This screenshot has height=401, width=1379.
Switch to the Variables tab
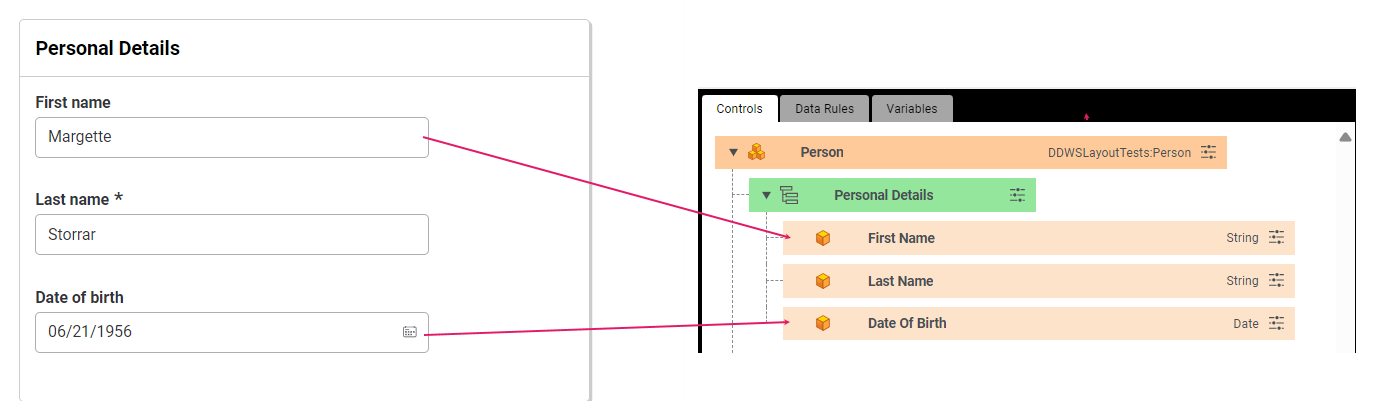click(x=912, y=109)
